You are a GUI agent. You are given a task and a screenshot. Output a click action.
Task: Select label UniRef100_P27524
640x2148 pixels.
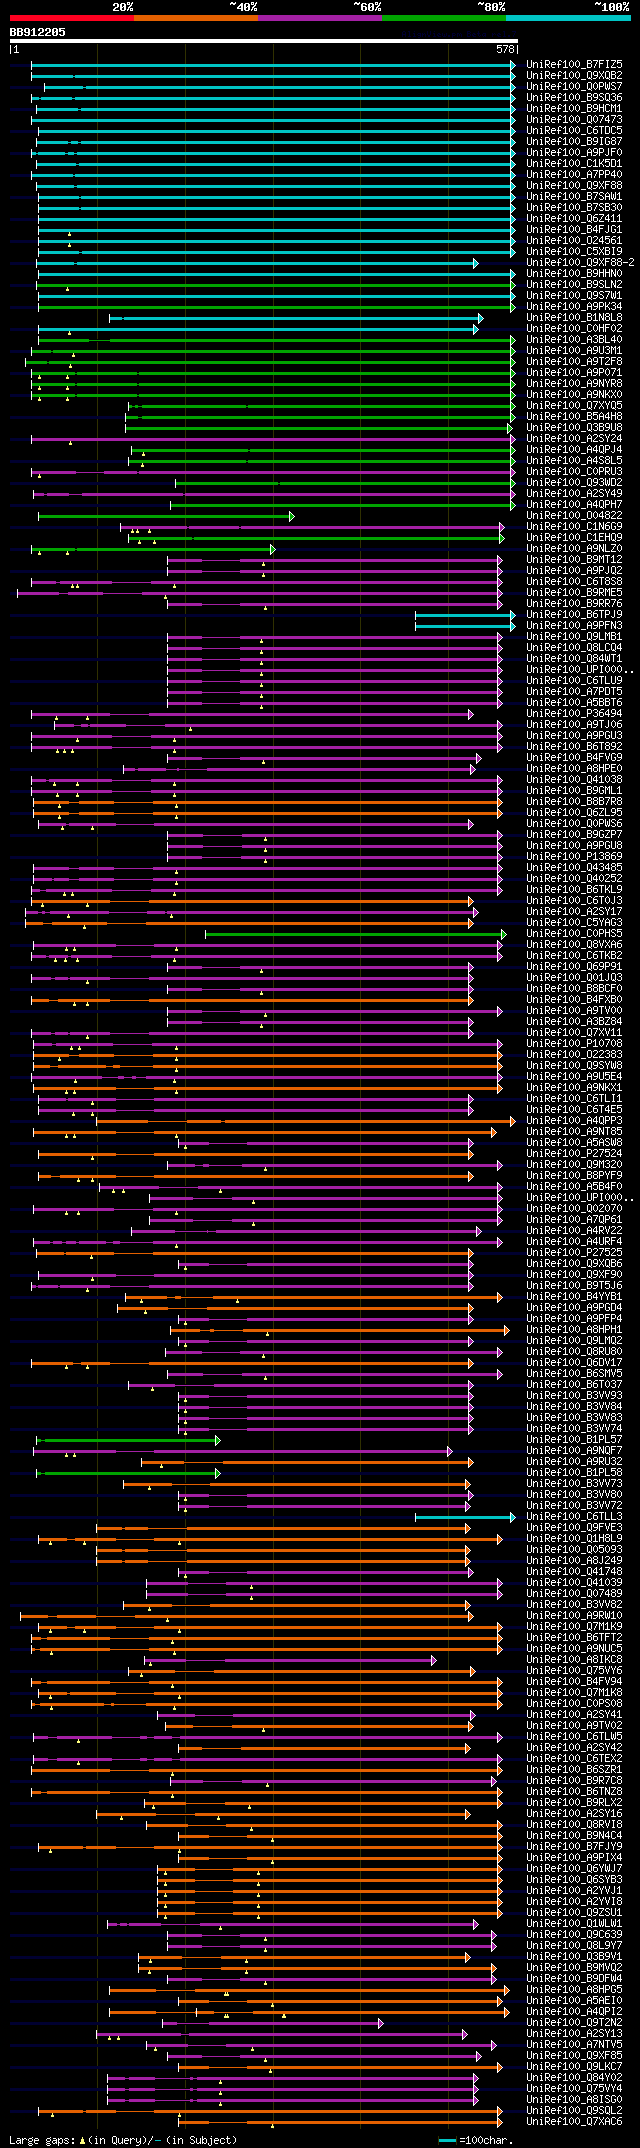tap(574, 1153)
